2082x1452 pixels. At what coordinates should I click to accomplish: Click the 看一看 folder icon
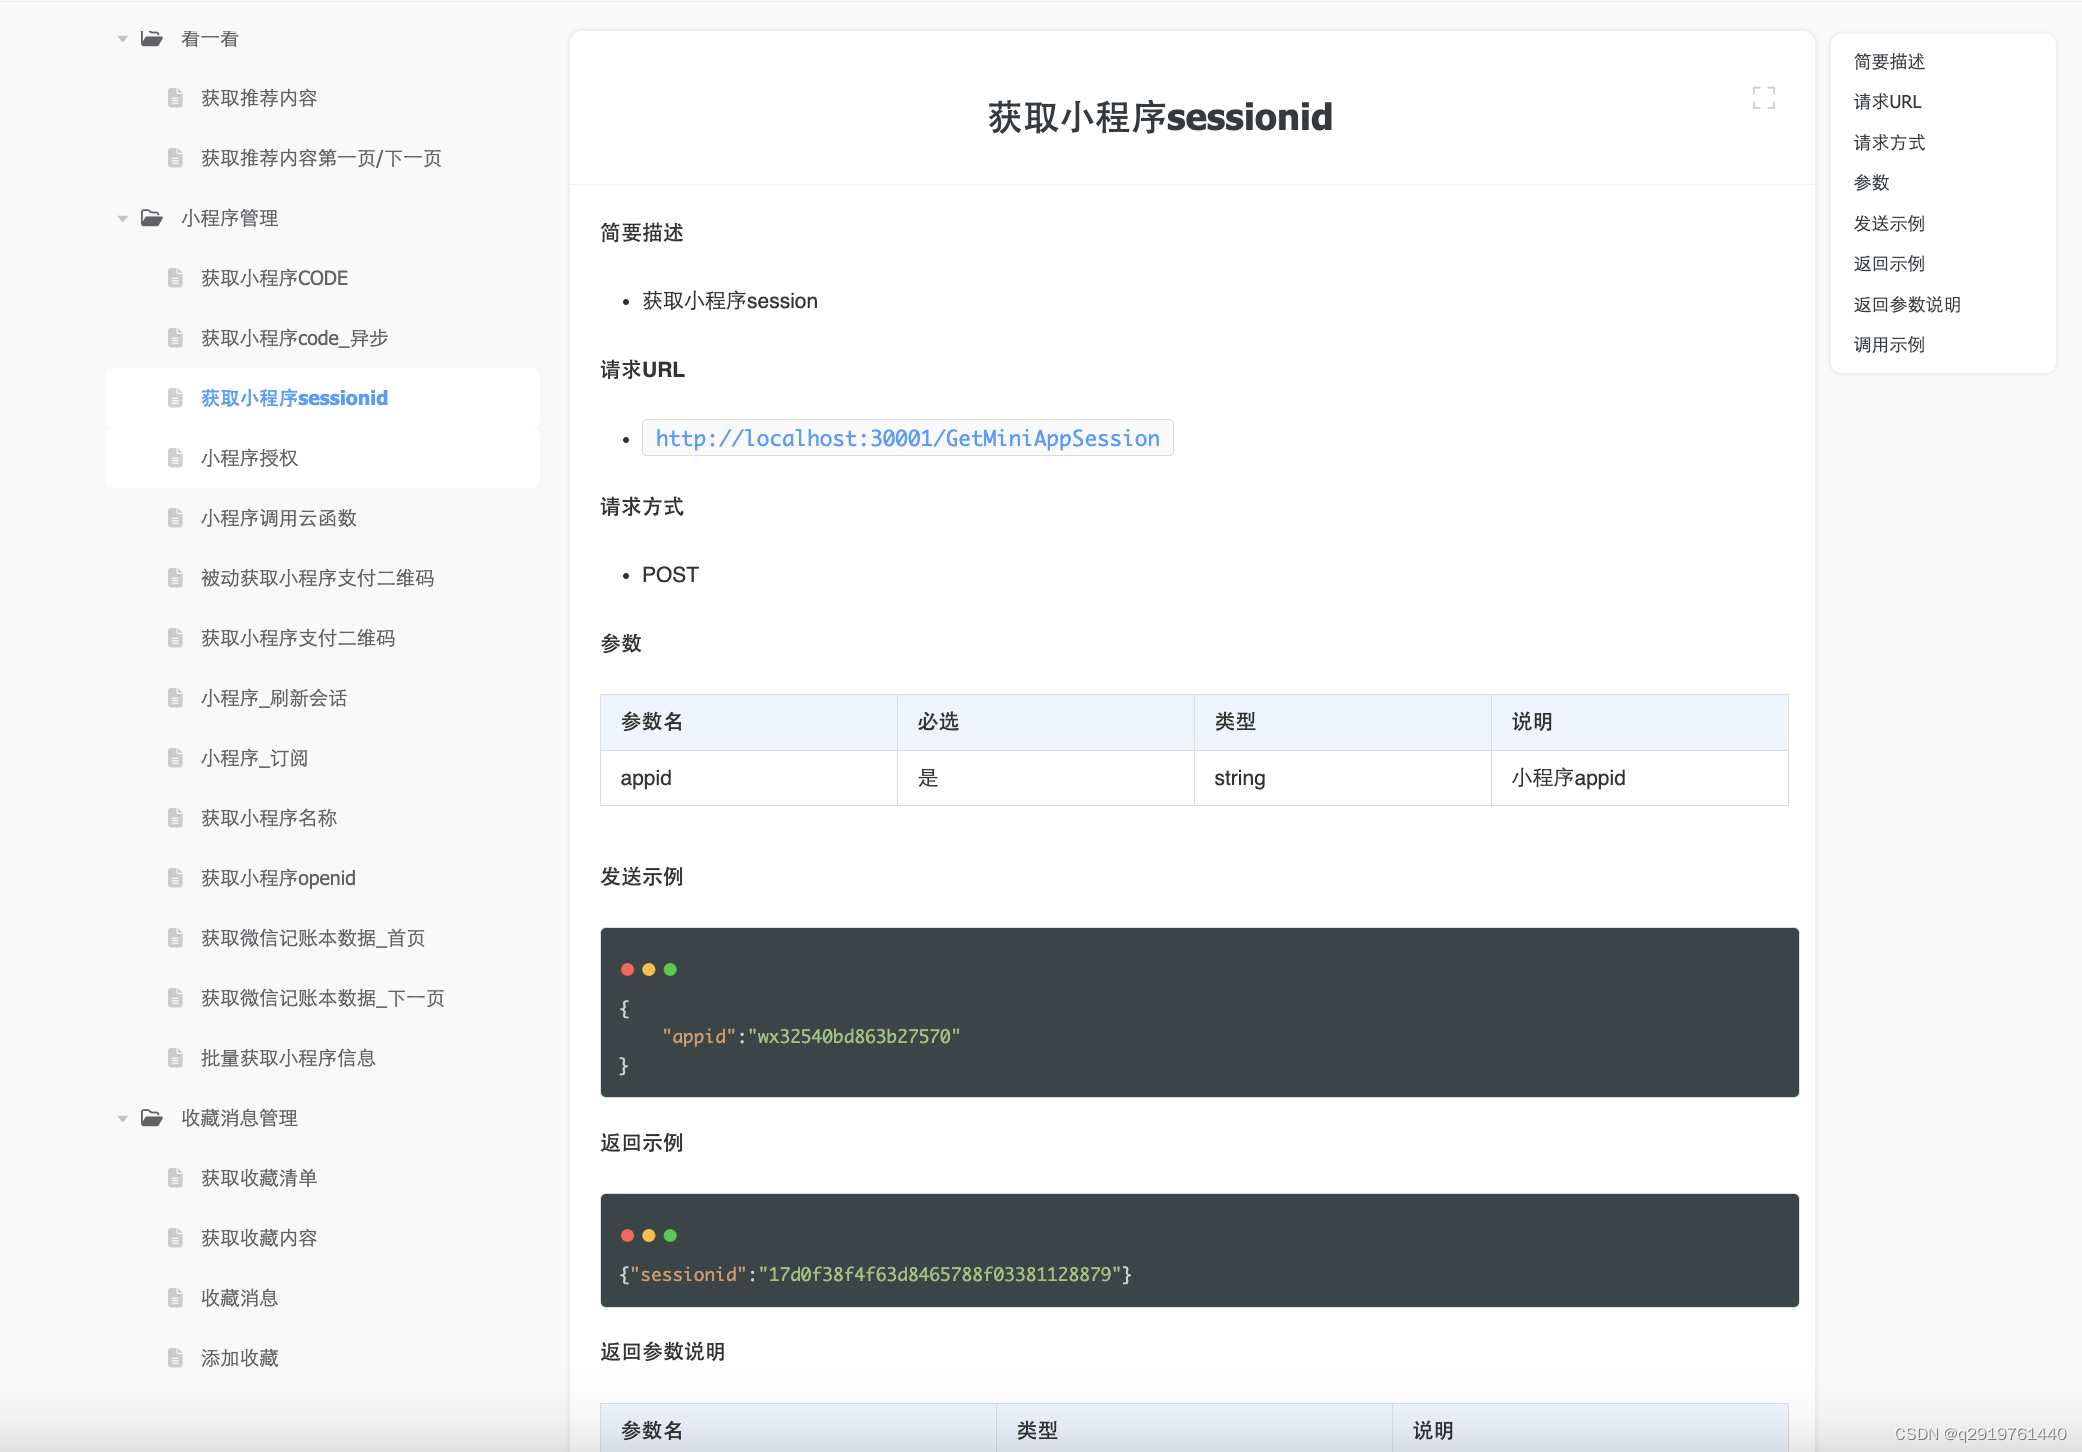click(151, 39)
